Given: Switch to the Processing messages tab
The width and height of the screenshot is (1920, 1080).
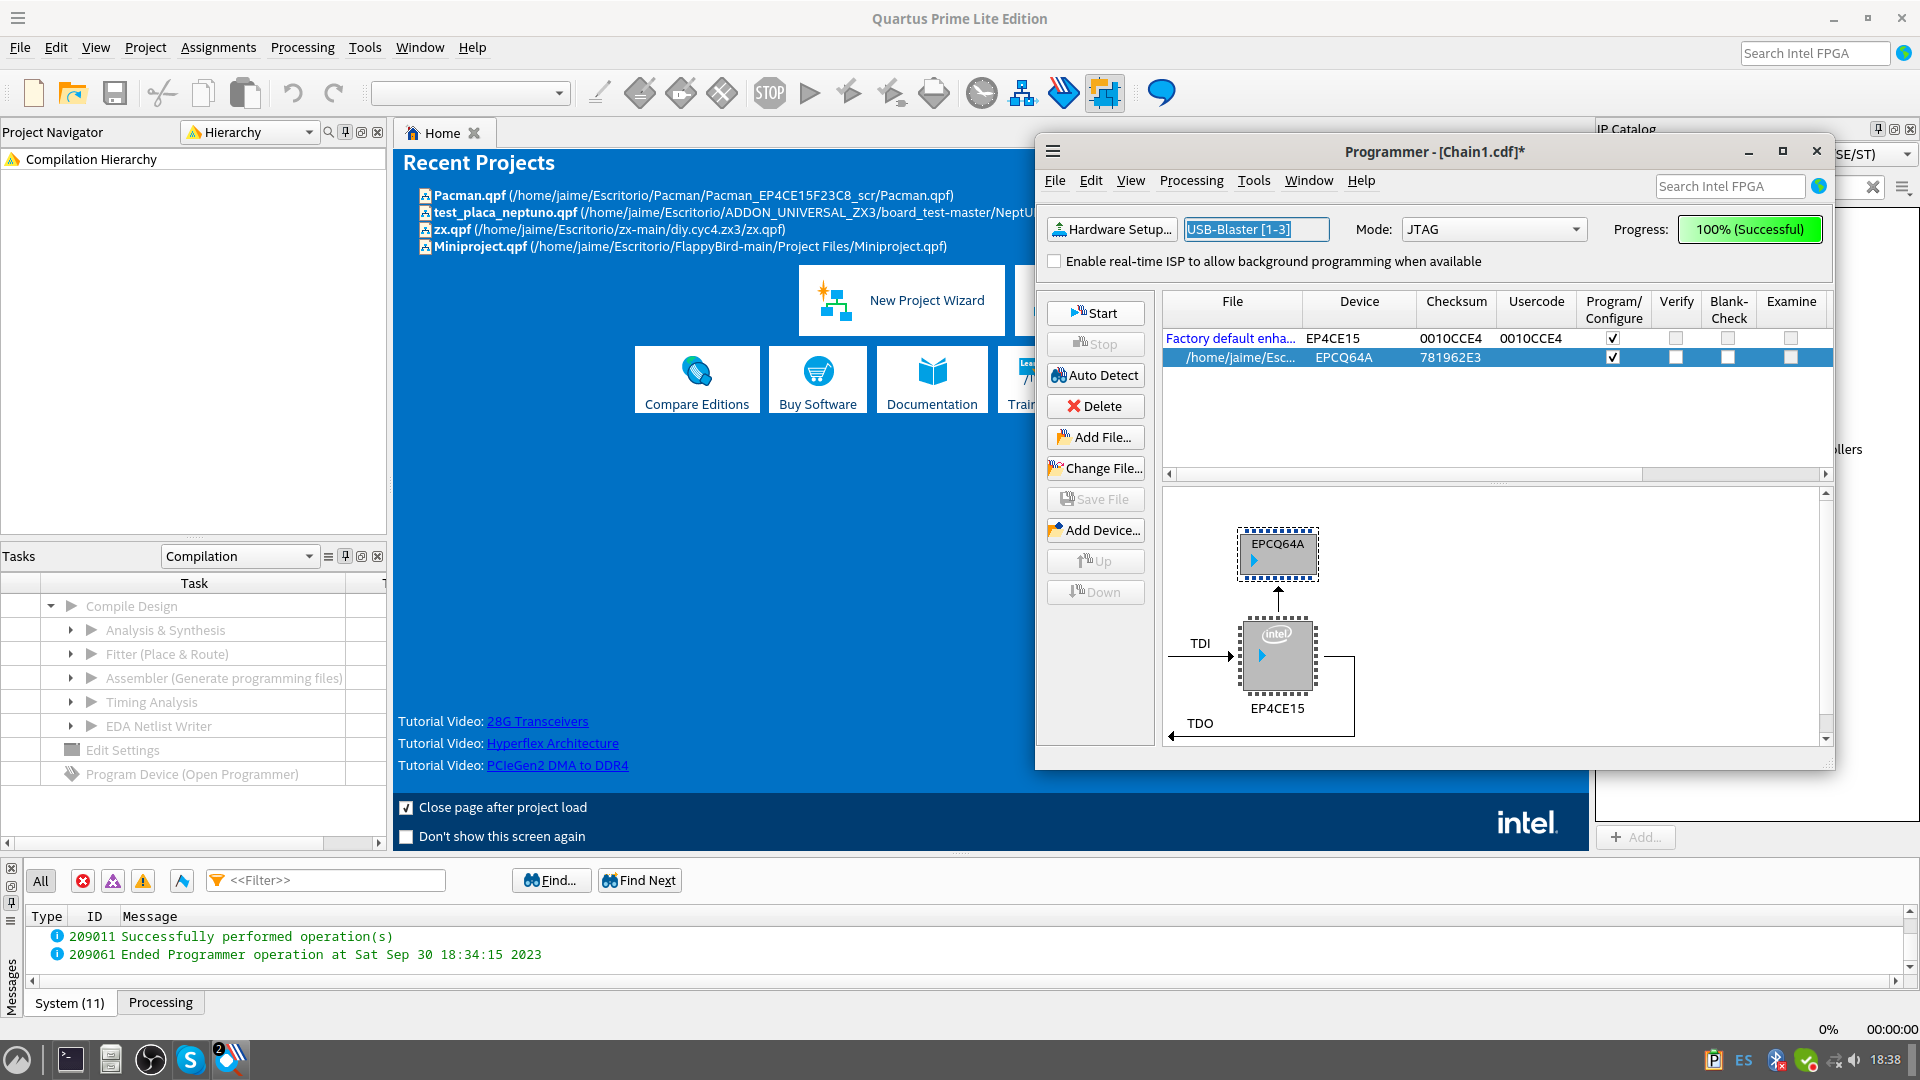Looking at the screenshot, I should click(160, 1003).
